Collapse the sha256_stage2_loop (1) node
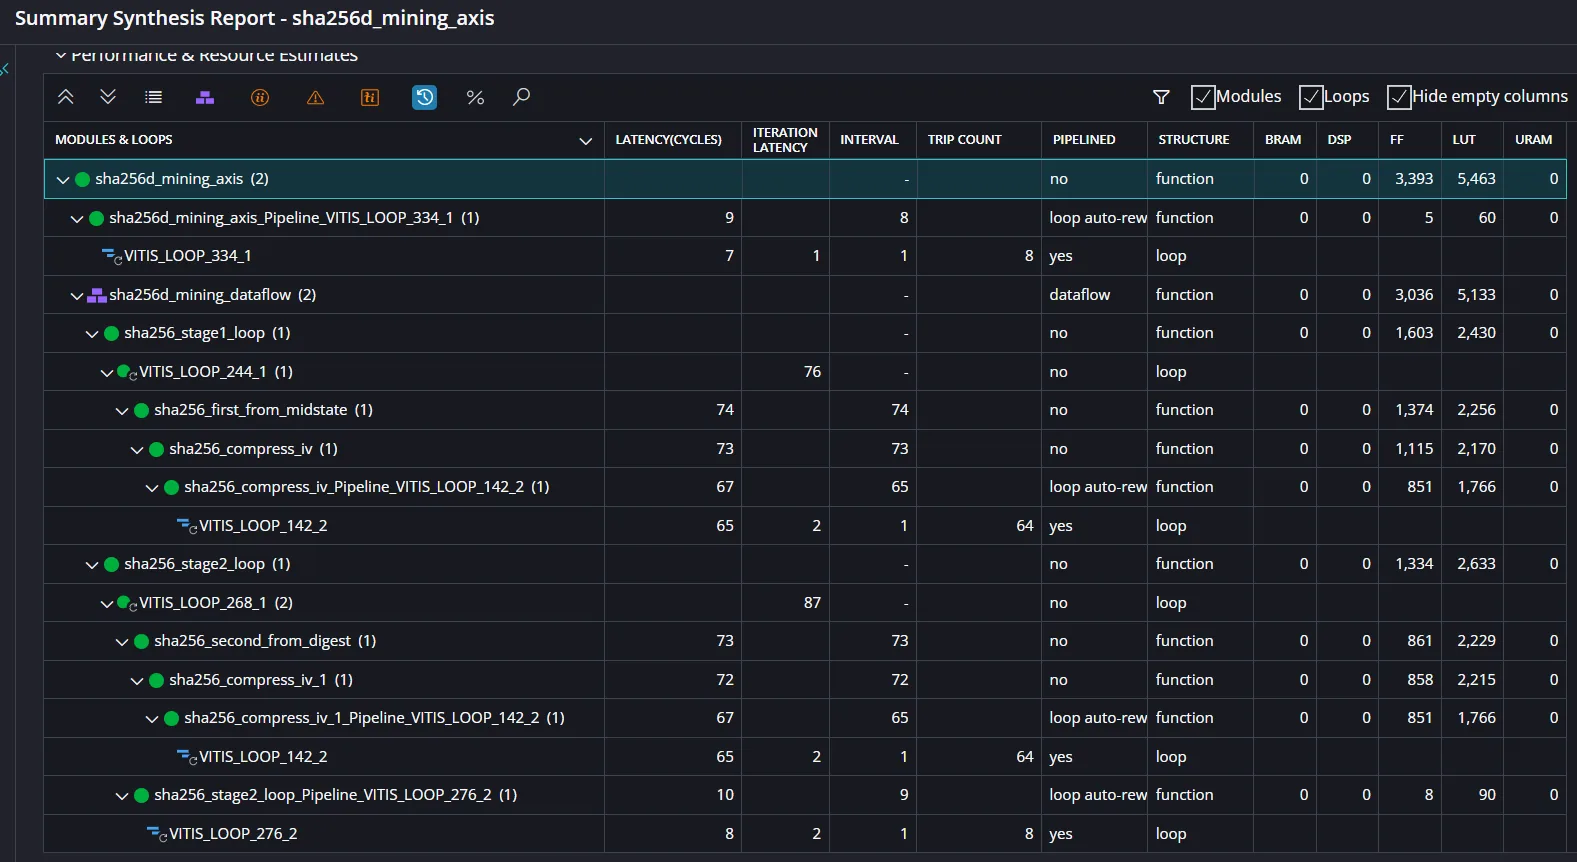 (x=92, y=565)
